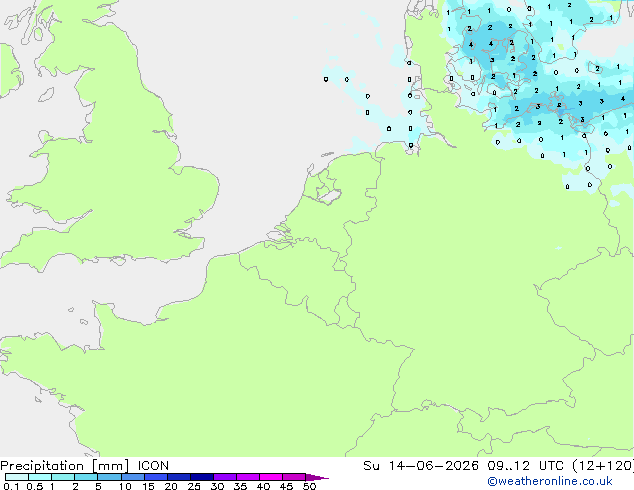
Task: Open the weatheronline.co.uk copyright link
Action: click(x=550, y=481)
